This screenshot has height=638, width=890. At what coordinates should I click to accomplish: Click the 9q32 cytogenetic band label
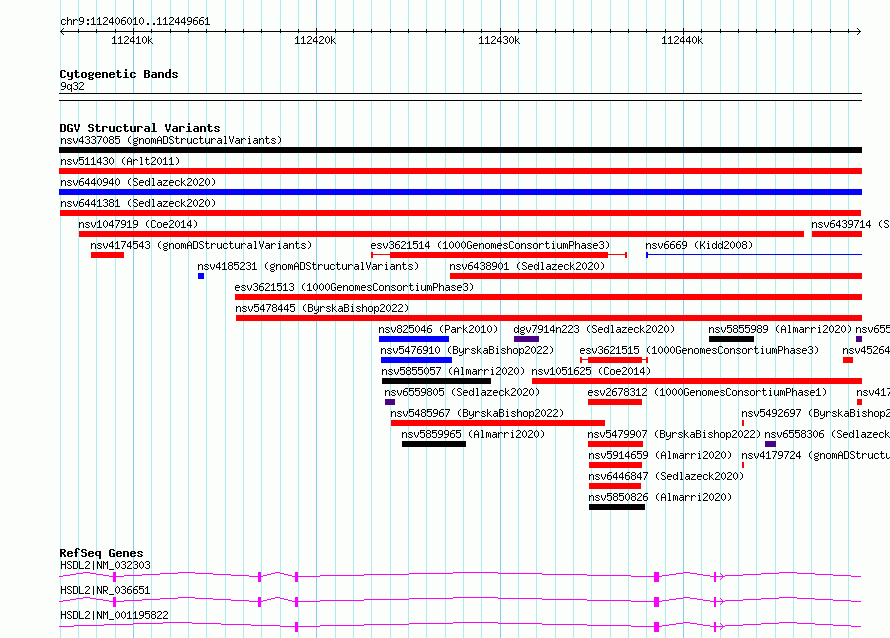pyautogui.click(x=72, y=86)
